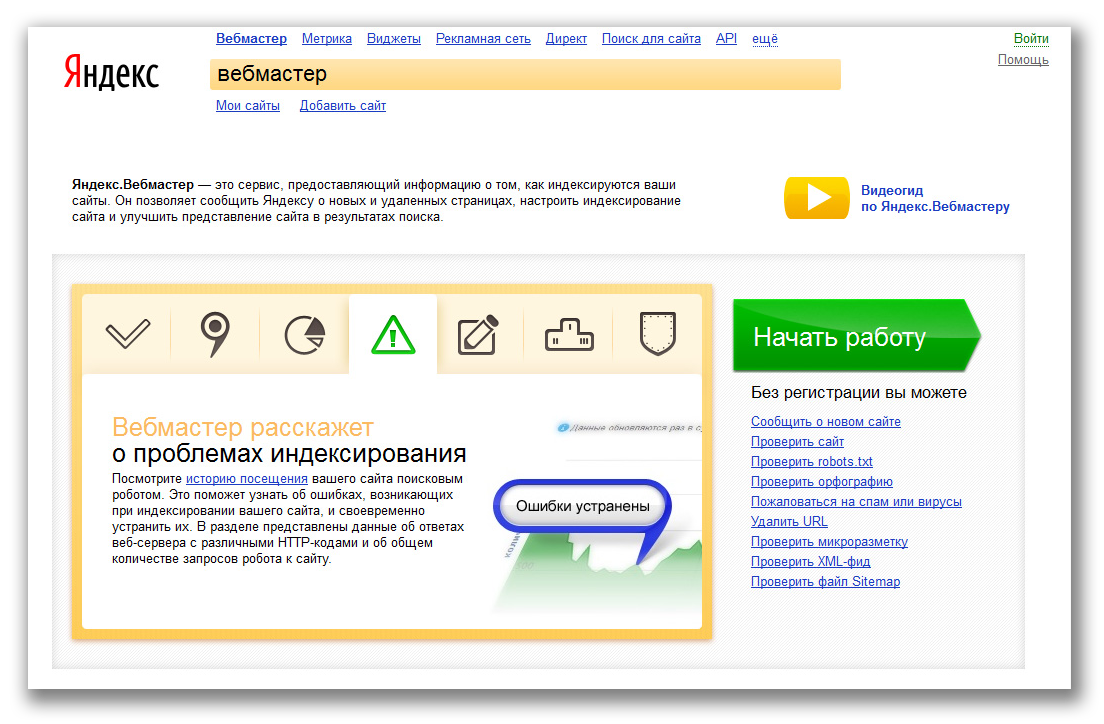Click Войти to sign in
The width and height of the screenshot is (1104, 724).
1031,39
